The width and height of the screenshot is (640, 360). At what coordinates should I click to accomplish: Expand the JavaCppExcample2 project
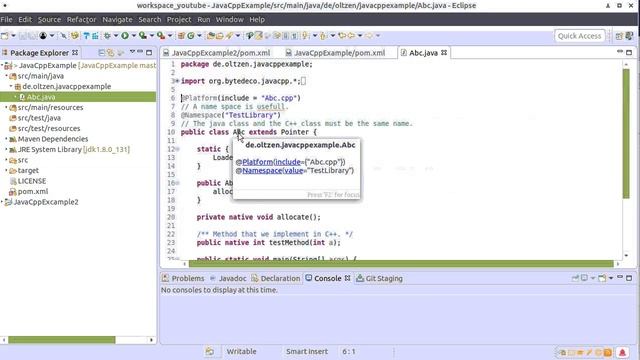tap(2, 202)
